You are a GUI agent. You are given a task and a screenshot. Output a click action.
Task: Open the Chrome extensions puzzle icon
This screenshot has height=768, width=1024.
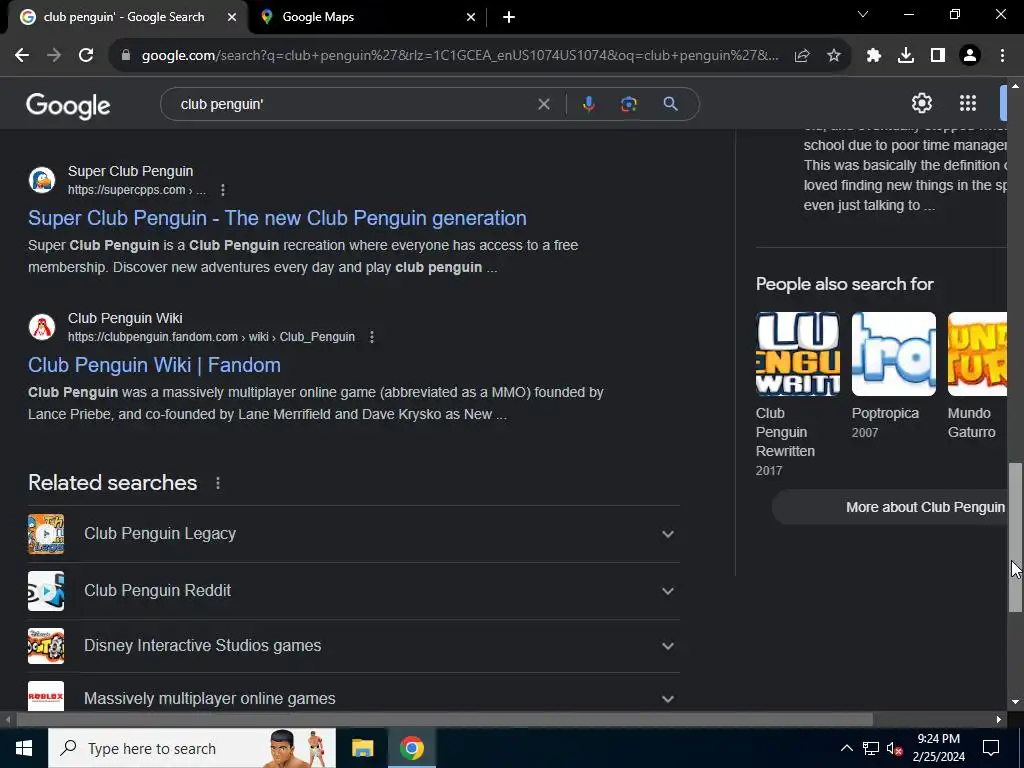click(x=874, y=56)
